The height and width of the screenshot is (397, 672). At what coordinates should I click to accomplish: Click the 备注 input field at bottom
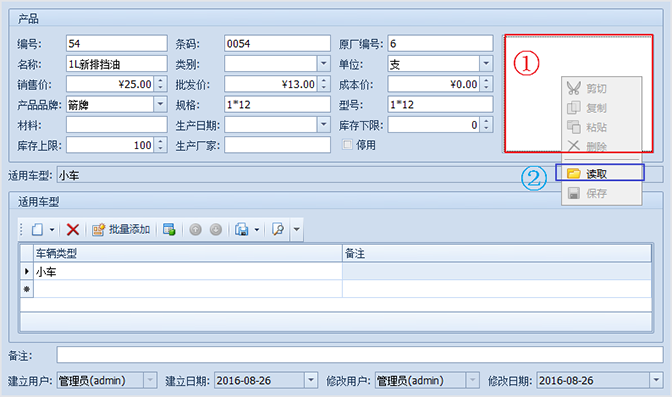360,355
